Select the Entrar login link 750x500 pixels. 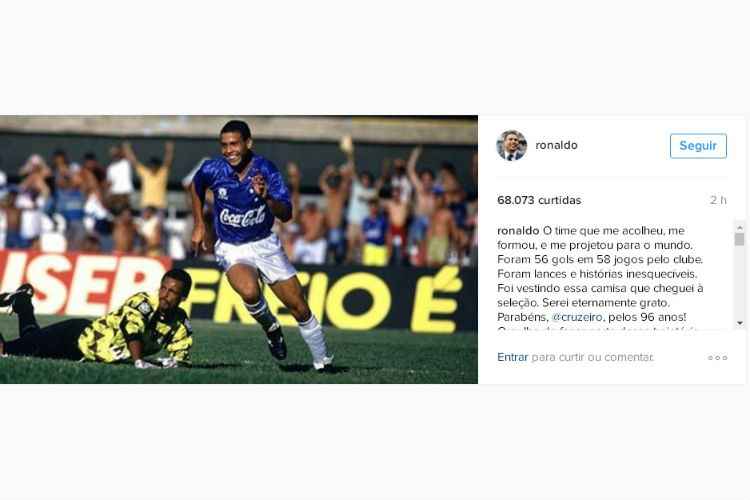512,357
